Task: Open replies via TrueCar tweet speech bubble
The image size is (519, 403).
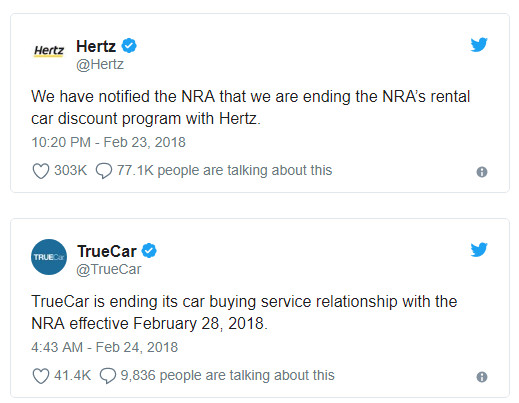Action: point(108,376)
